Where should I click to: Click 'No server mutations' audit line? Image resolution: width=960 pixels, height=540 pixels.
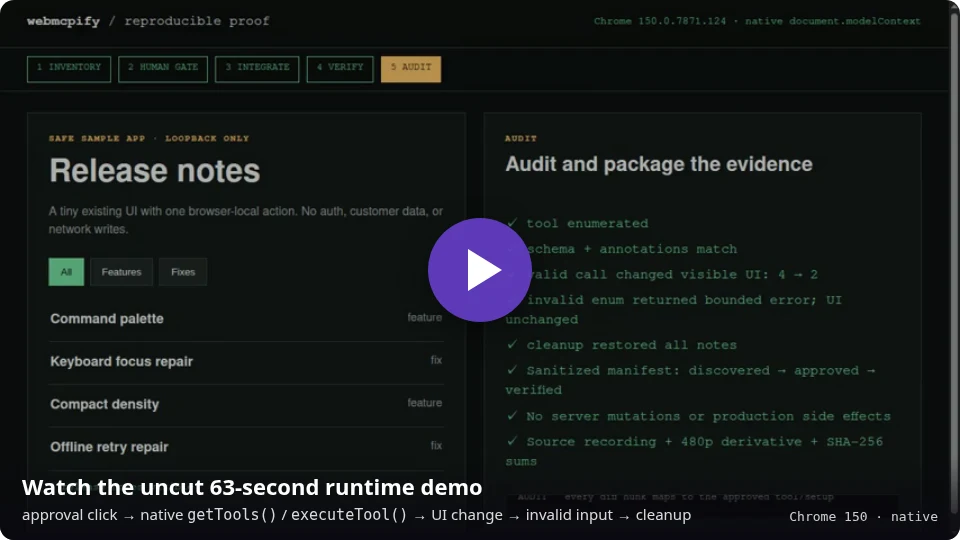pos(698,416)
